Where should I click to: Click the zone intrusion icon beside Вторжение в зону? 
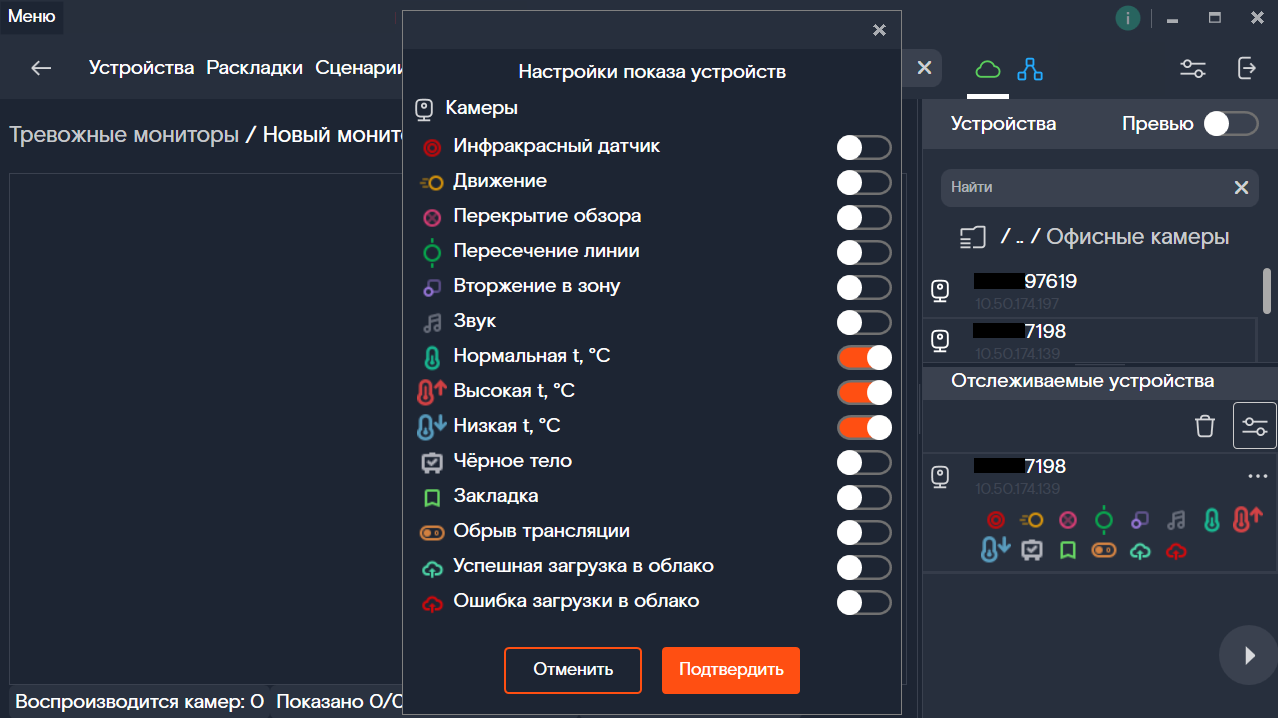pos(432,288)
